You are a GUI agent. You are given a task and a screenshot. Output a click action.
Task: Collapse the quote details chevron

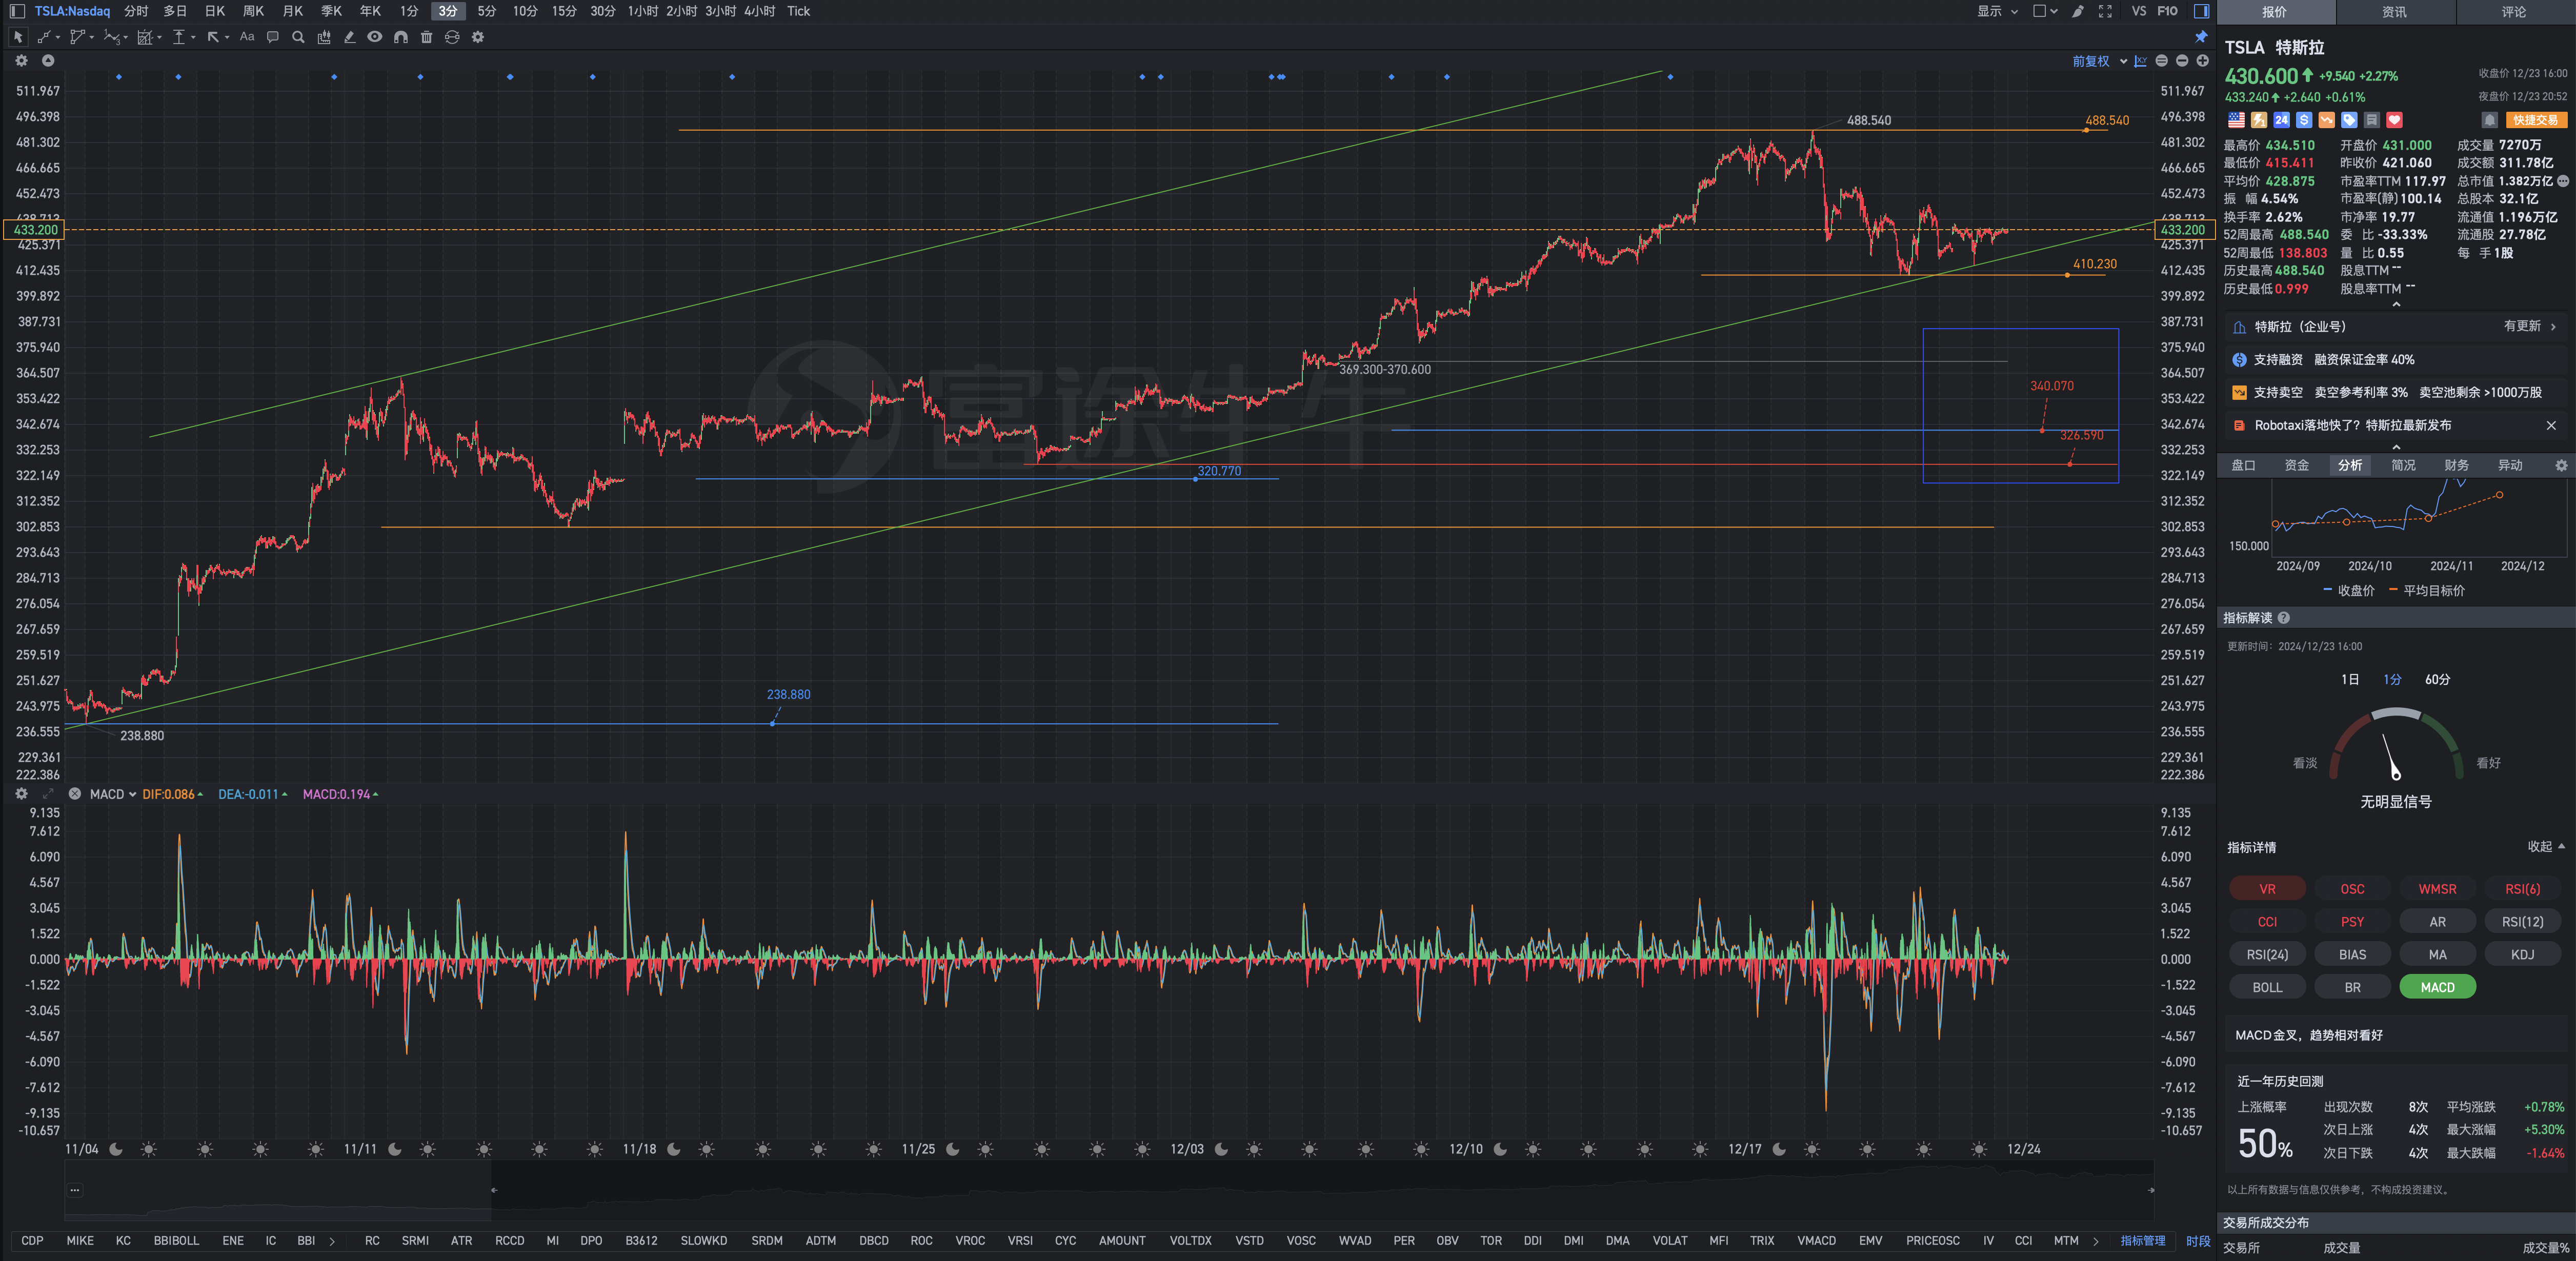coord(2396,305)
